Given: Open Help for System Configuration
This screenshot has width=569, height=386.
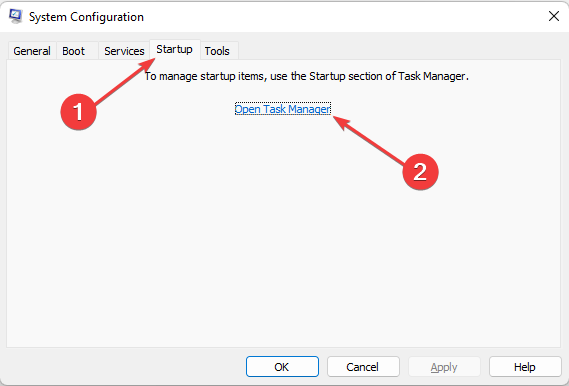Looking at the screenshot, I should 525,367.
